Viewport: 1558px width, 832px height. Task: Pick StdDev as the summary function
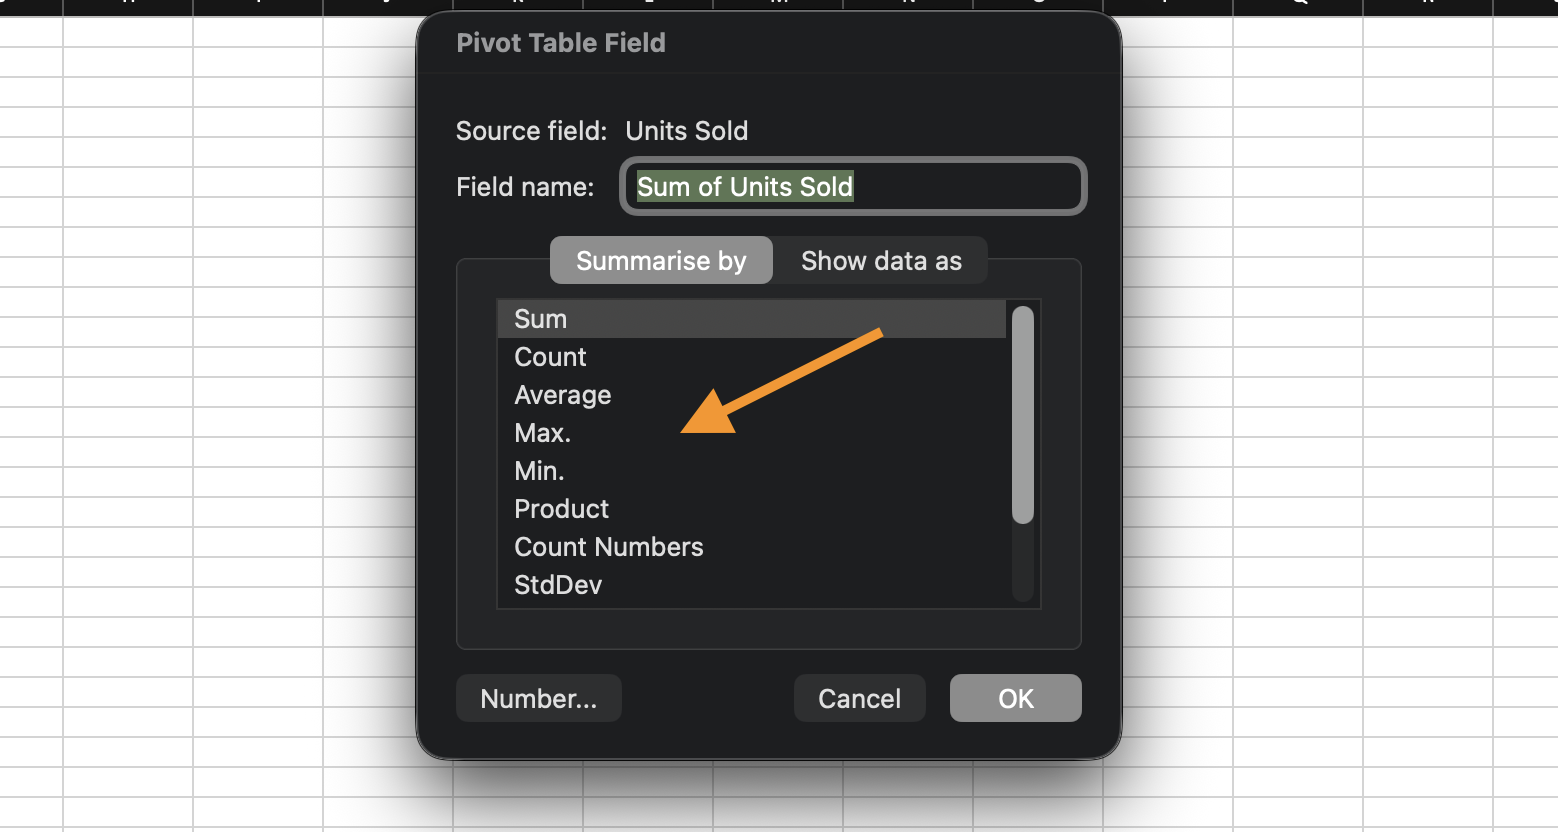558,585
